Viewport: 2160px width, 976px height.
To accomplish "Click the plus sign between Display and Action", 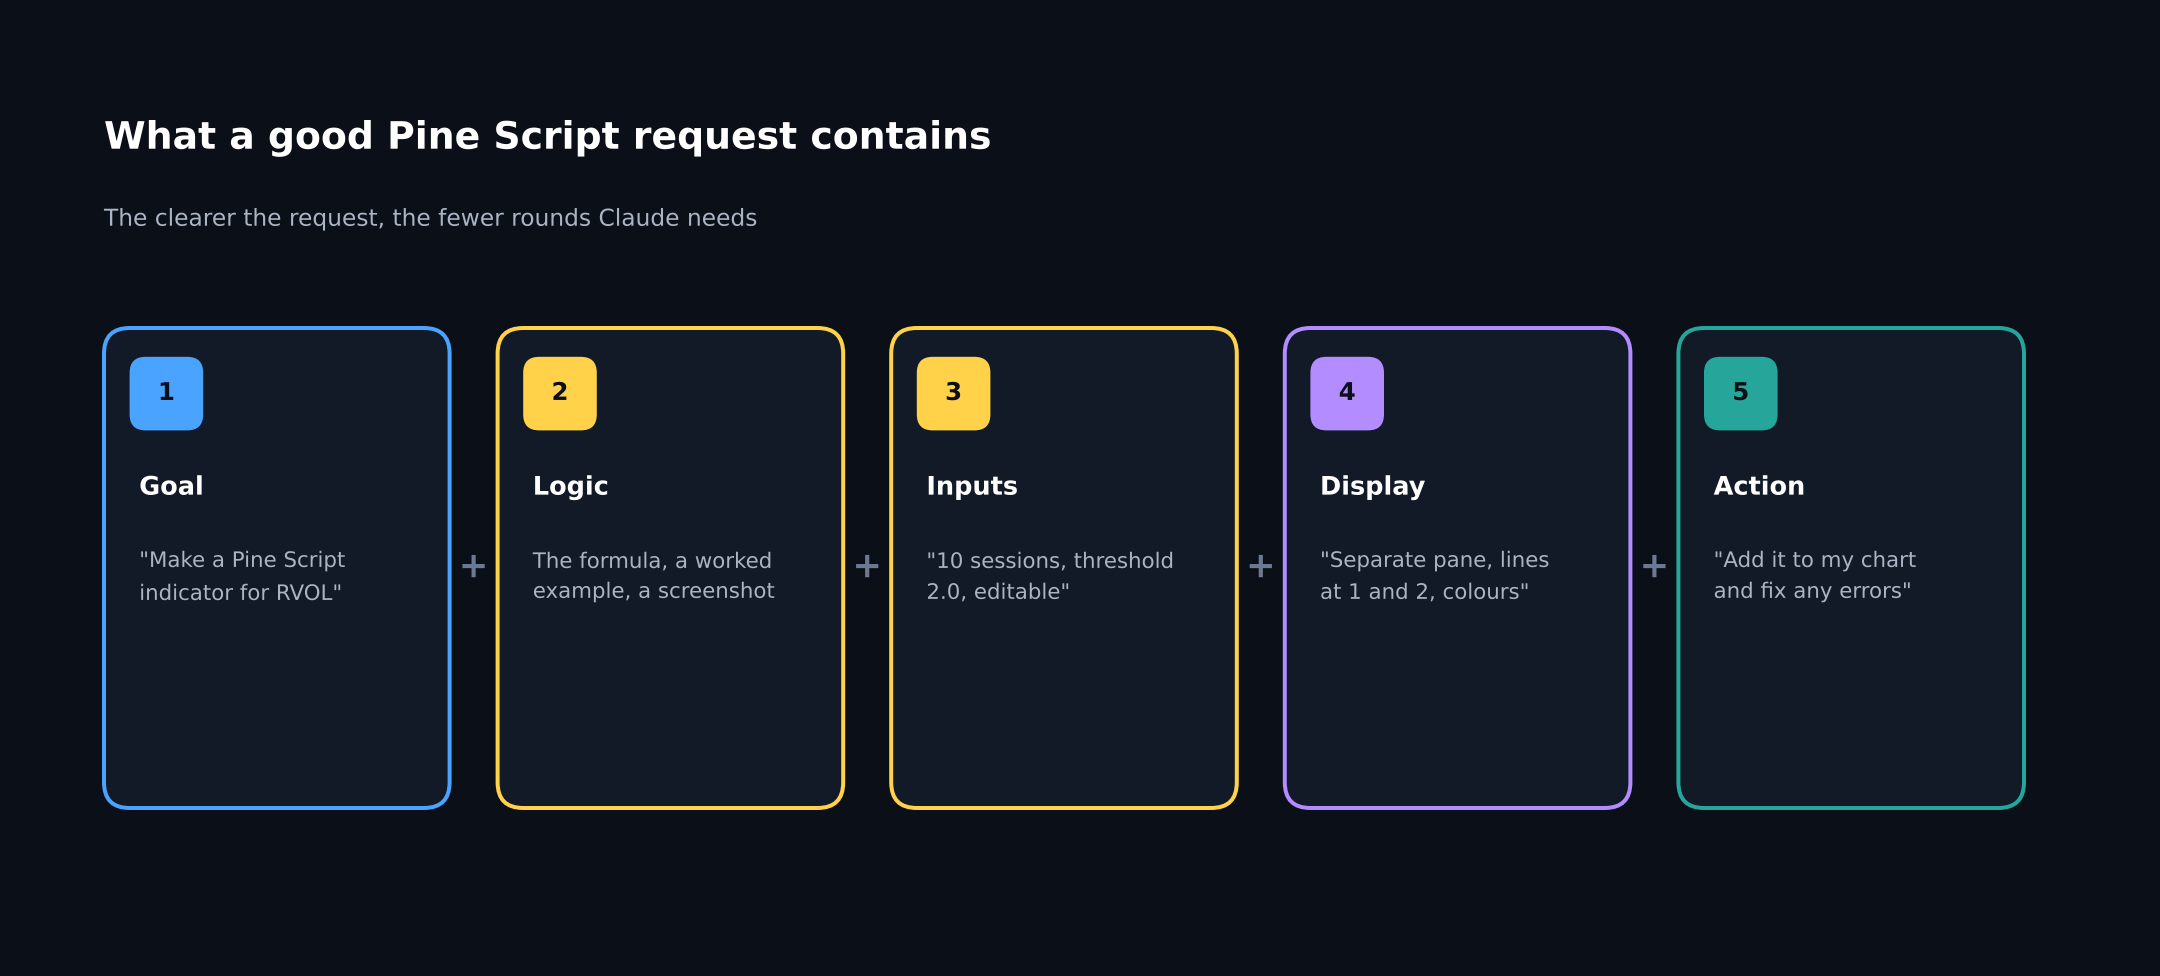I will click(x=1654, y=567).
